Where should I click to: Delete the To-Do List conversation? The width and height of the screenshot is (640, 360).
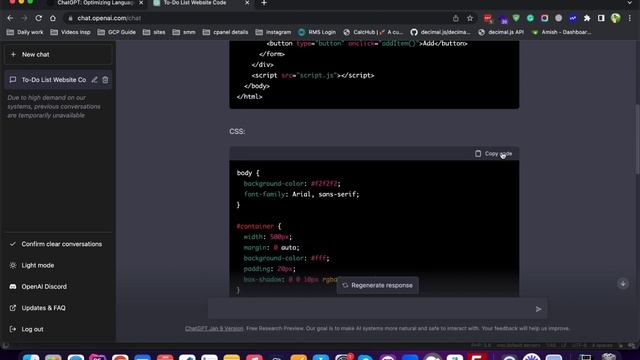(105, 80)
